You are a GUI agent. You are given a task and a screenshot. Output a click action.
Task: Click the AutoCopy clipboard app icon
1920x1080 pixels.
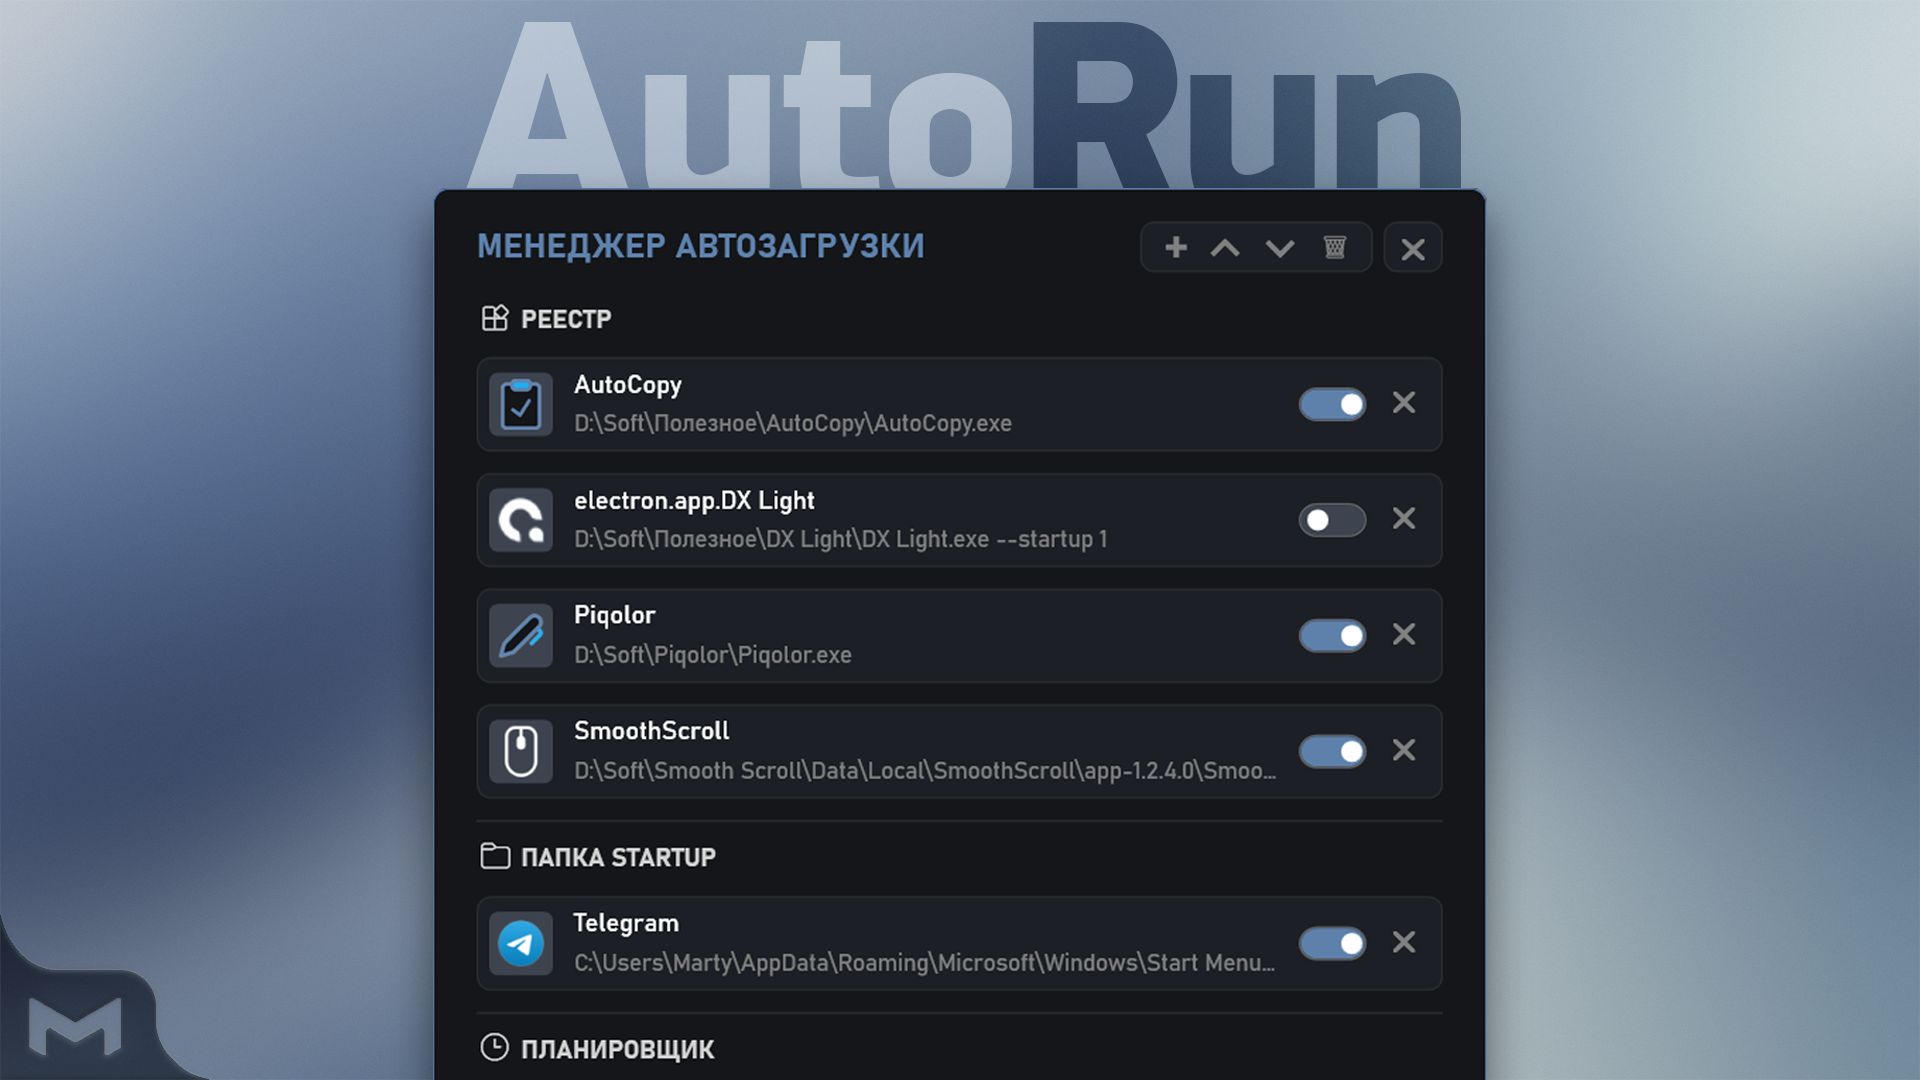521,404
